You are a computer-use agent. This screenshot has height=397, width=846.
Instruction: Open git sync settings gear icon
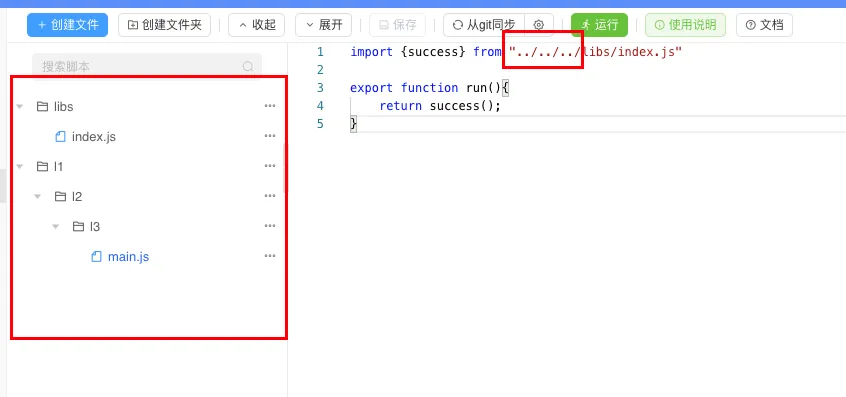538,25
